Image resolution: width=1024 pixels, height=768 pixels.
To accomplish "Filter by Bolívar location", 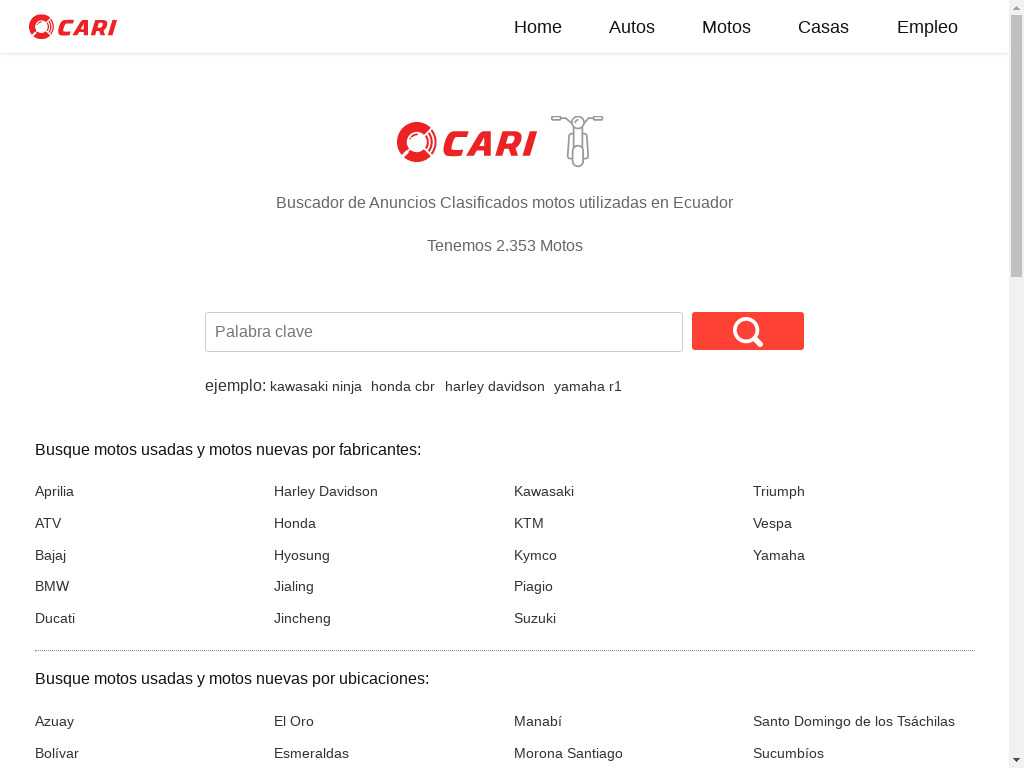I will tap(56, 753).
